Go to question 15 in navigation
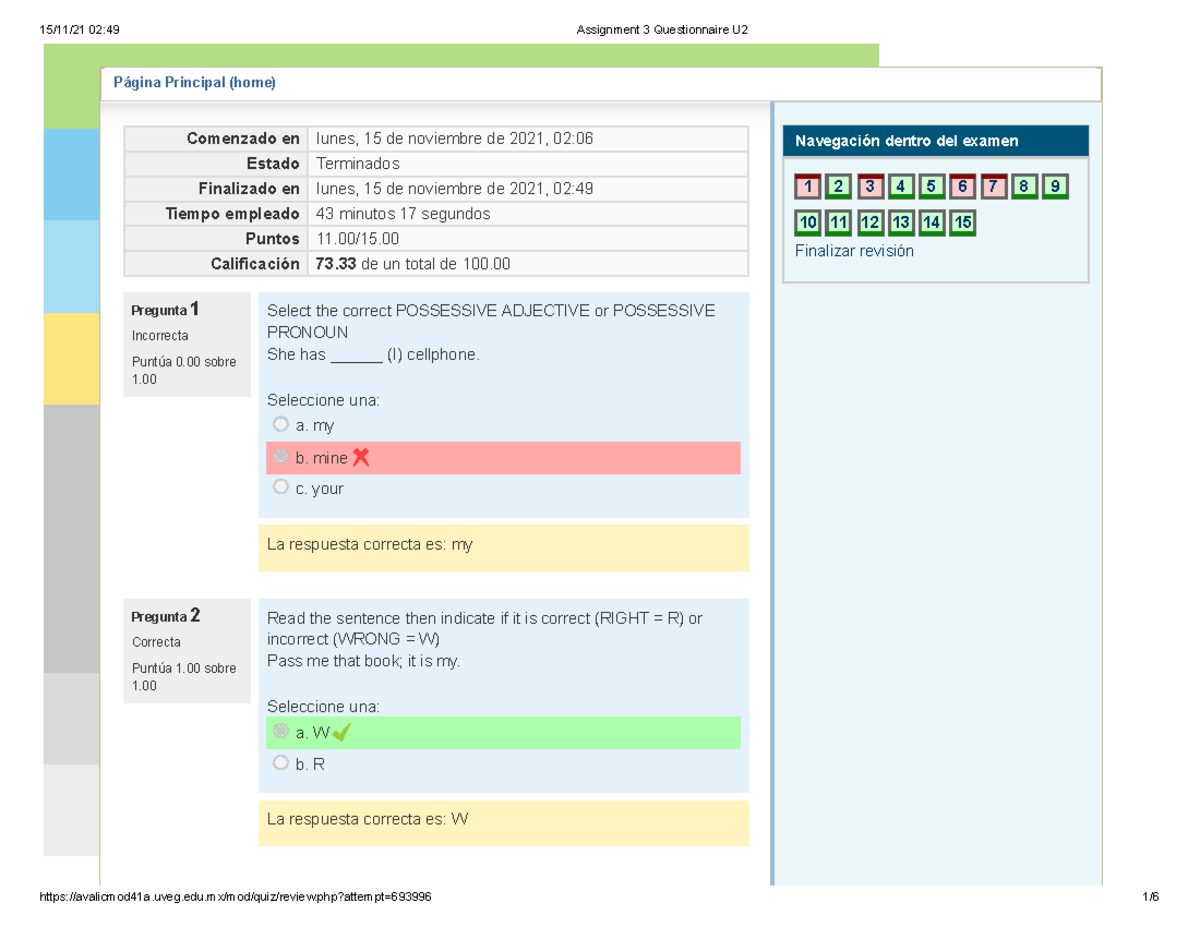 962,222
